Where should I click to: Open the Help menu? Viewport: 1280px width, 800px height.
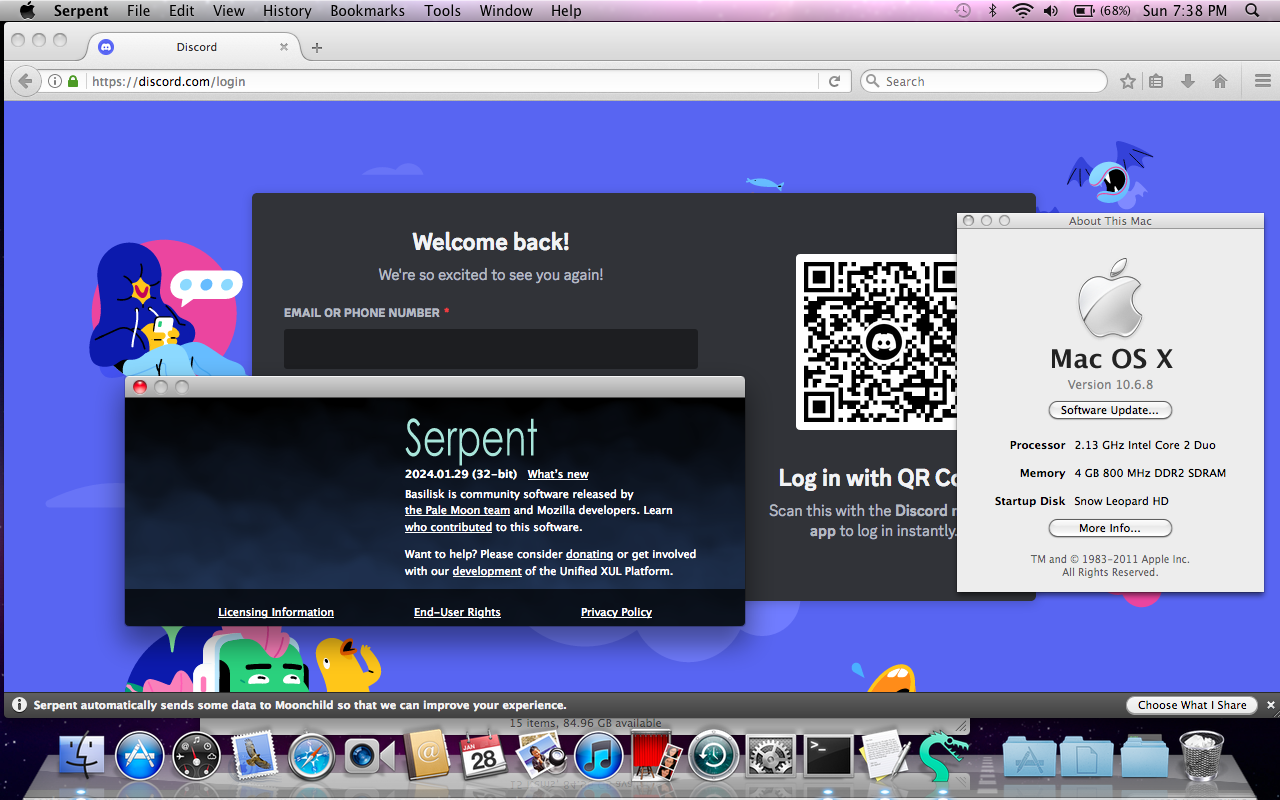pos(566,11)
